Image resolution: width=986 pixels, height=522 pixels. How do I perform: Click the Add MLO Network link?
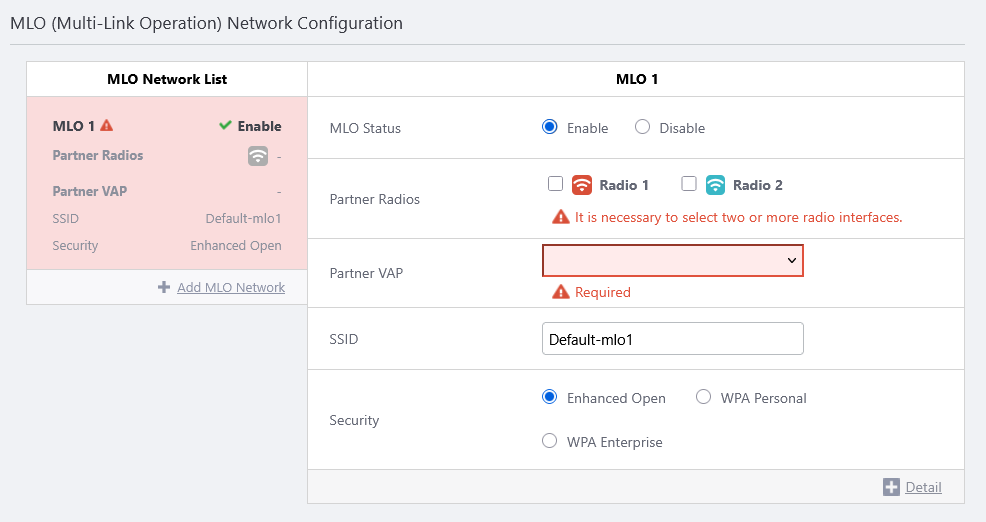[230, 288]
